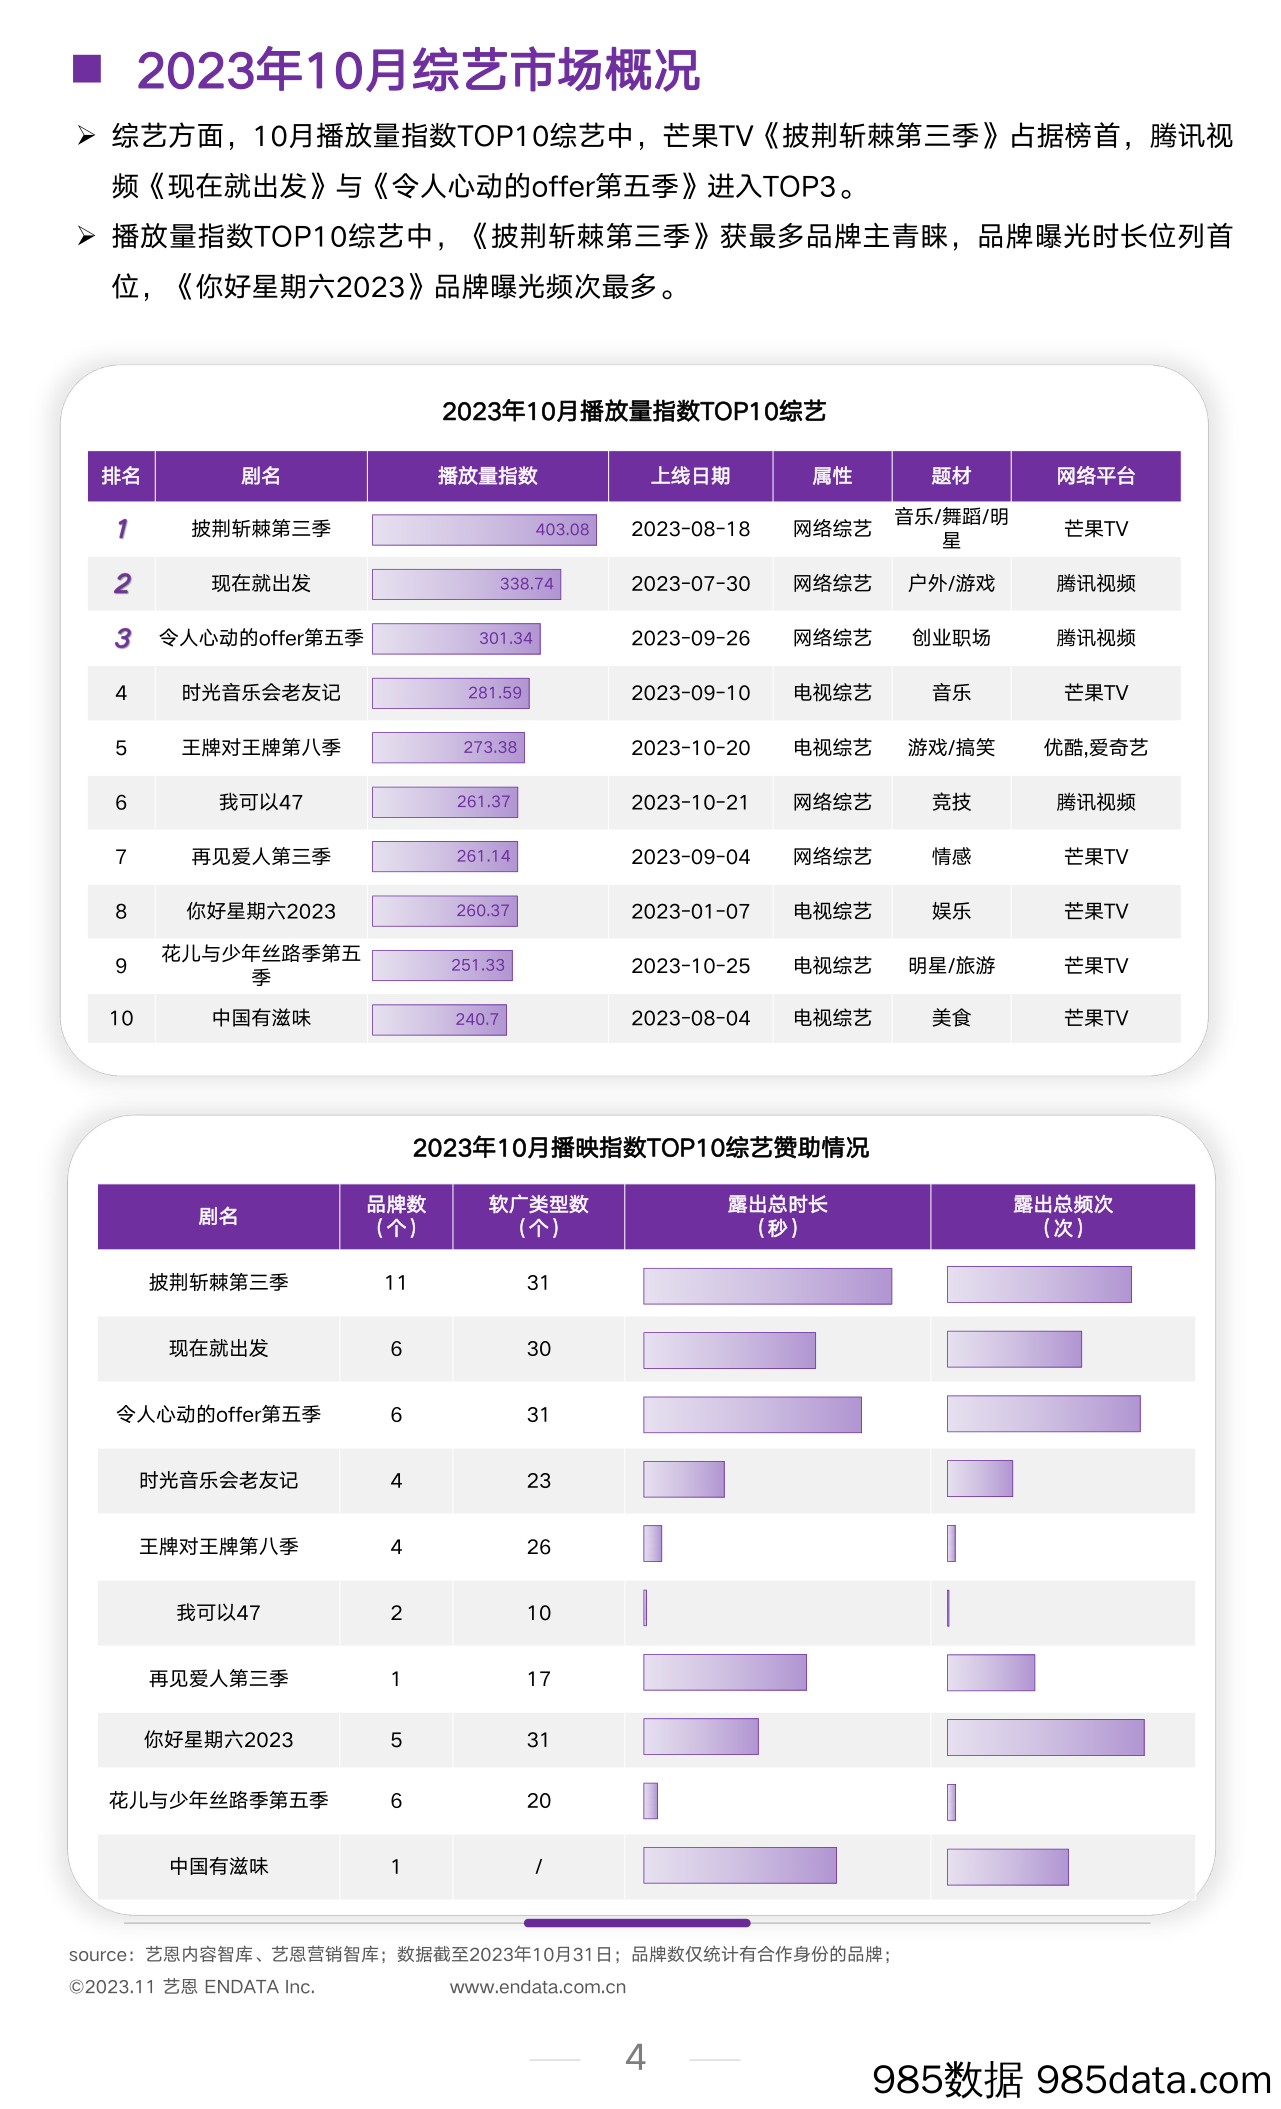This screenshot has height=2109, width=1281.
Task: Click the 播放量指数 column header
Action: click(488, 476)
